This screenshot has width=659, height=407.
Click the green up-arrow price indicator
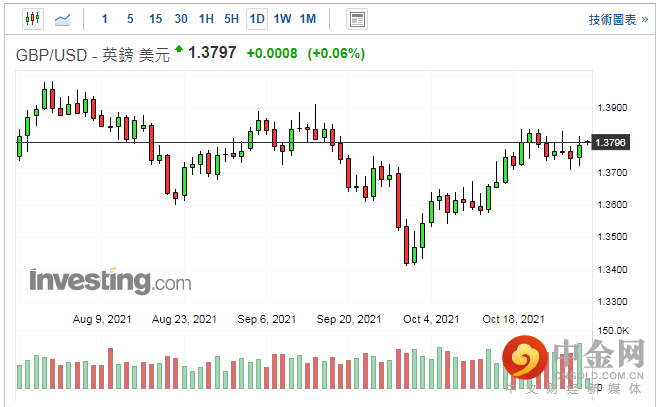coord(179,48)
